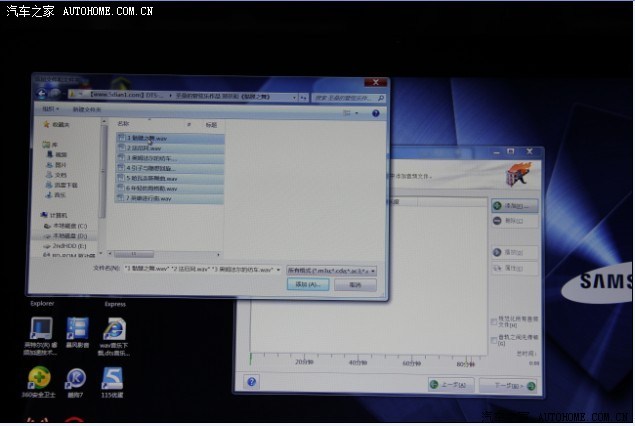Open the 360 Security Guard desktop shortcut
Screen dimensions: 635x426
[x=40, y=378]
